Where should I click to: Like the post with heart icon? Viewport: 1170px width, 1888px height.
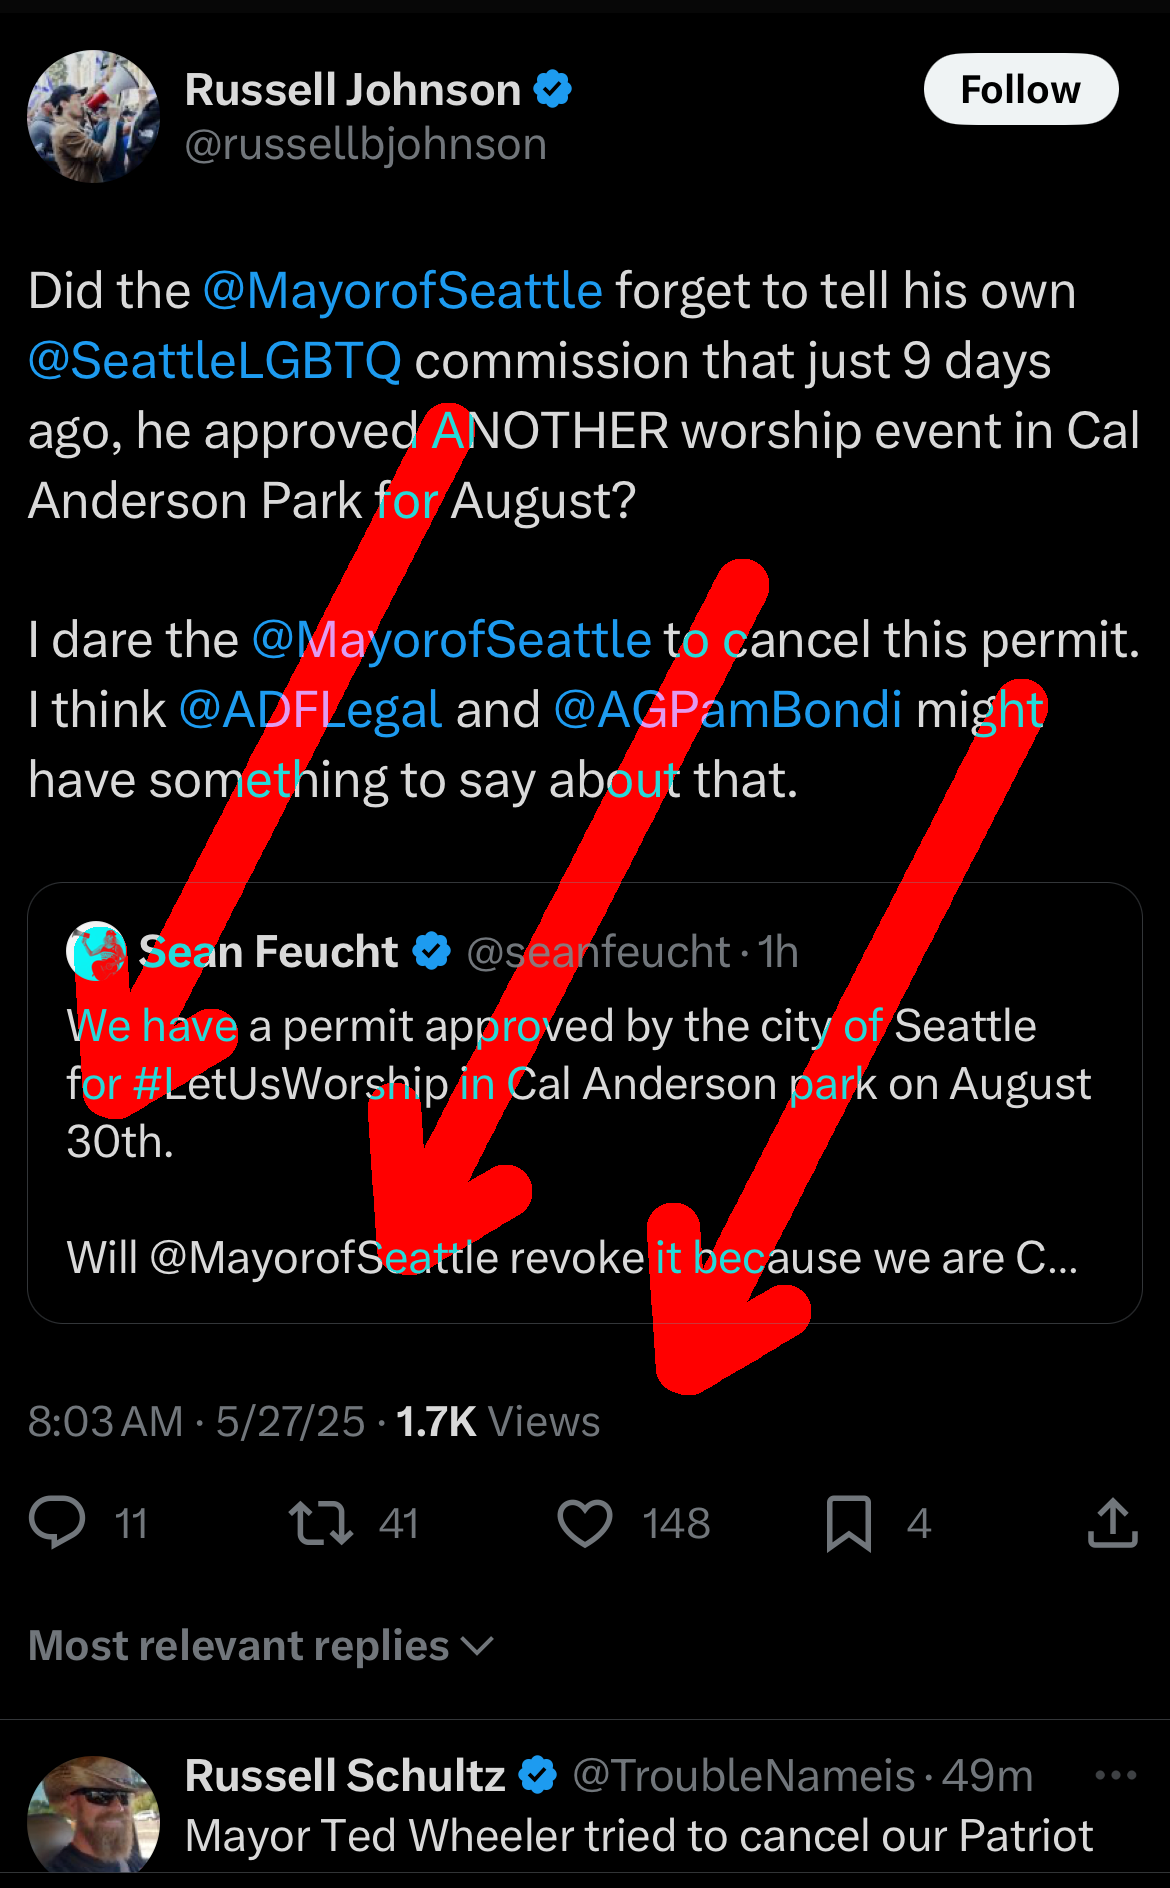point(584,1523)
